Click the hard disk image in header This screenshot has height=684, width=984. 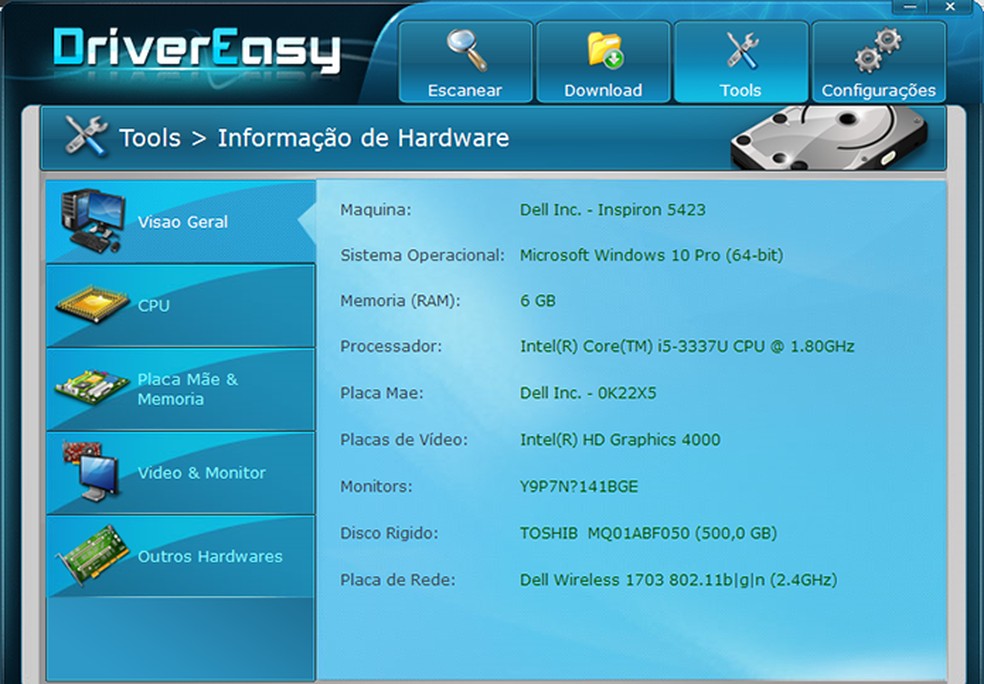(830, 137)
